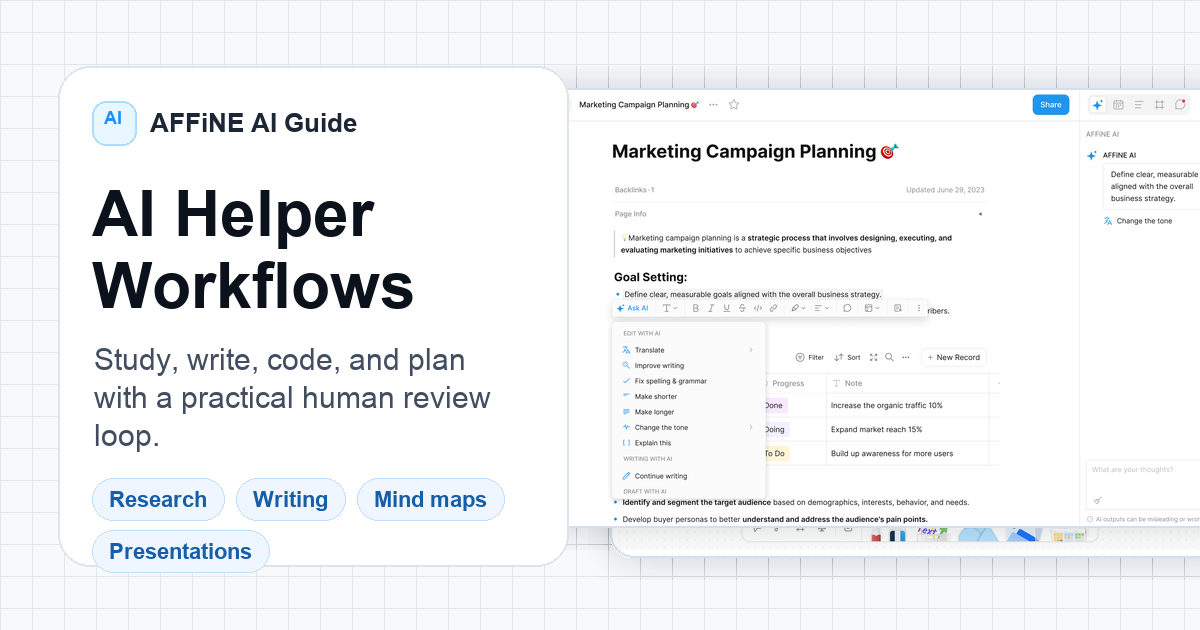
Task: Click cell "Increase the organic traffic 10%"
Action: pos(908,406)
